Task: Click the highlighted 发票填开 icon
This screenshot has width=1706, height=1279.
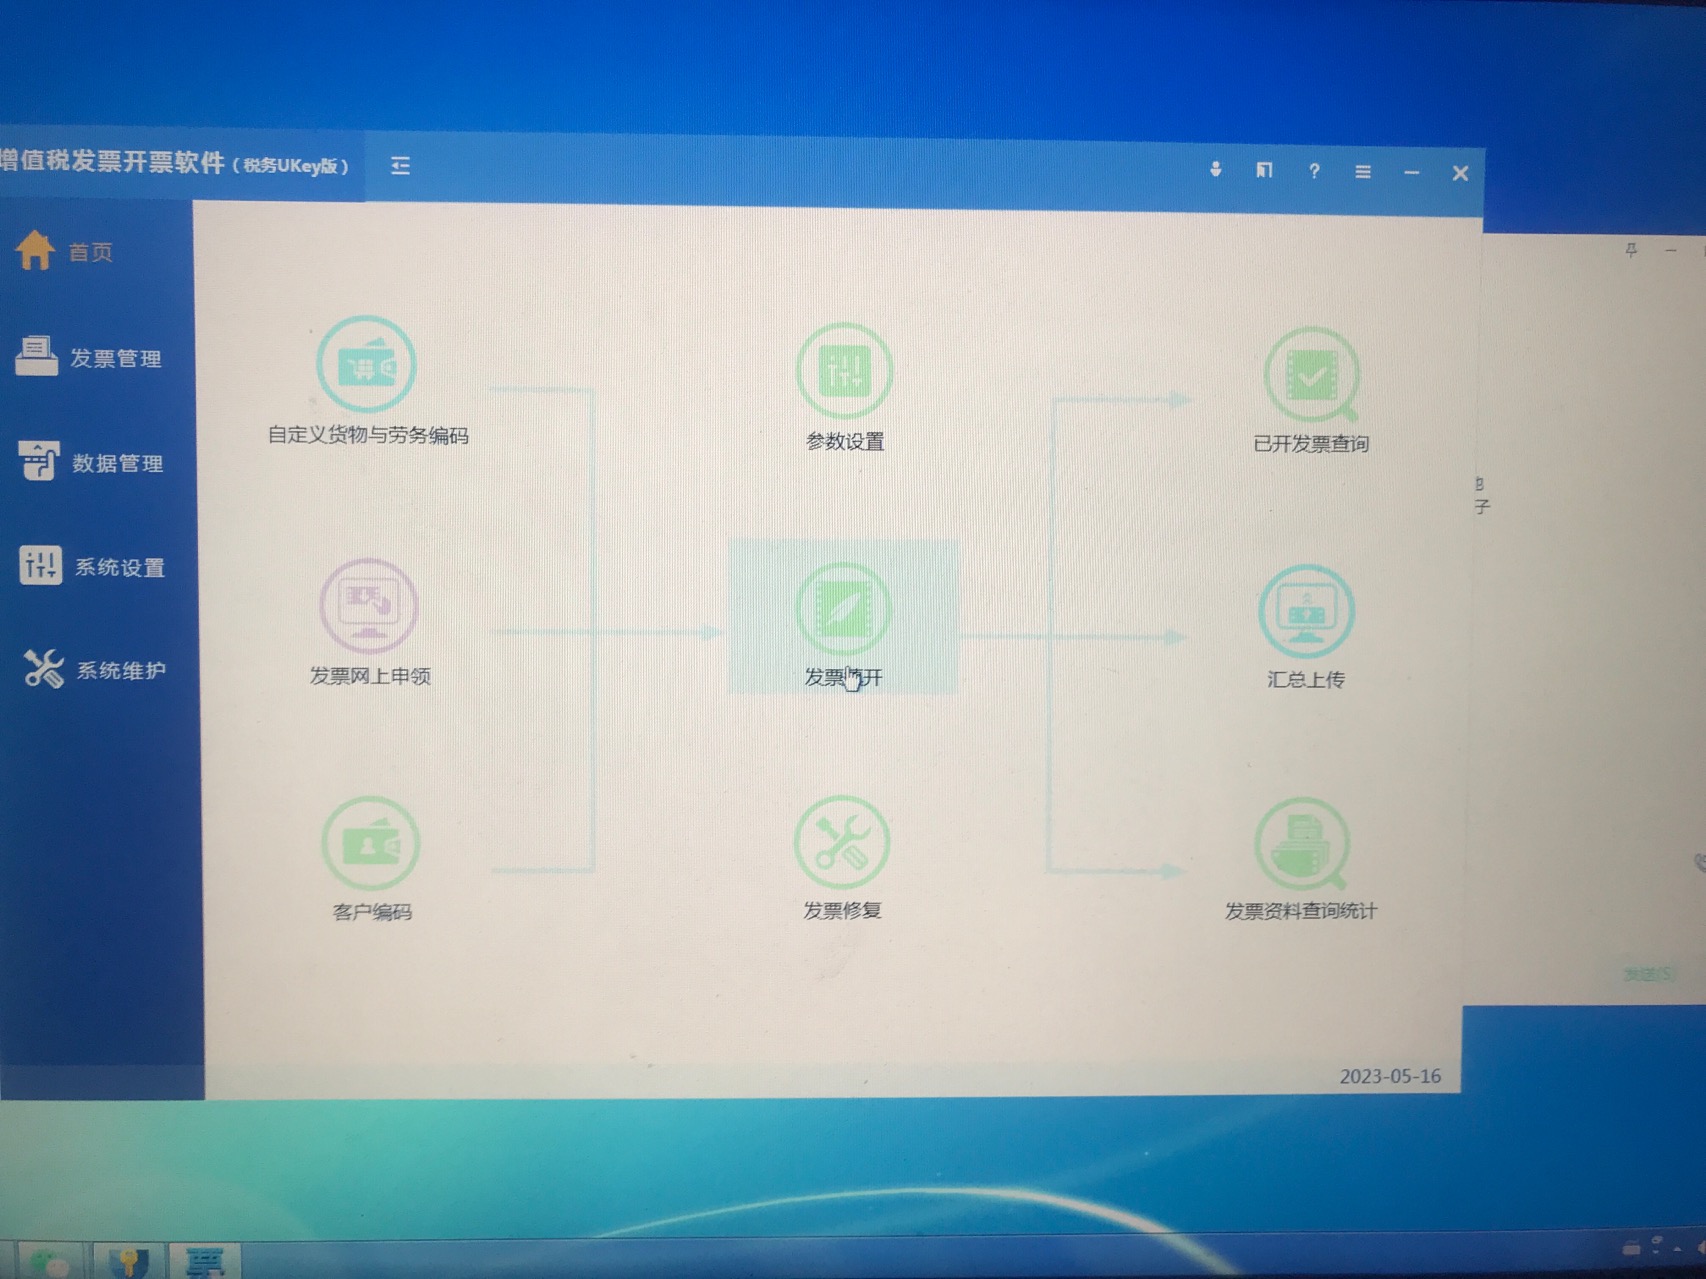Action: [x=843, y=609]
